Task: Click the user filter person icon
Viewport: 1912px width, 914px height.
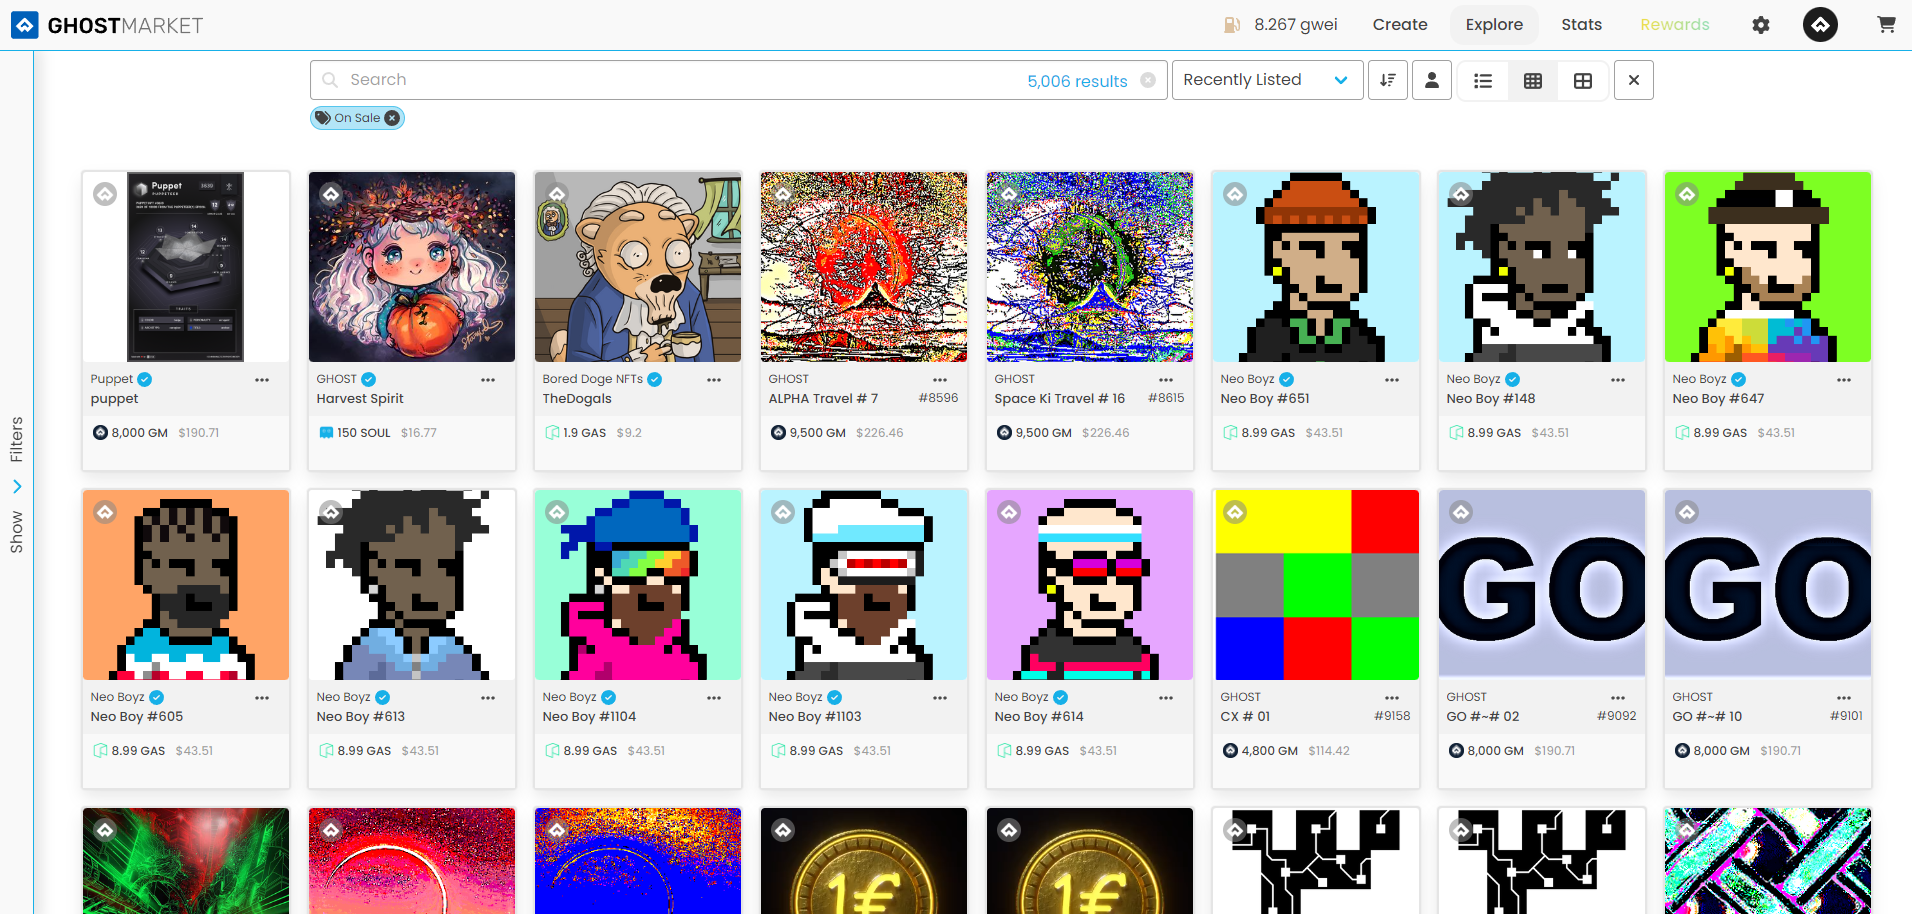Action: (1432, 80)
